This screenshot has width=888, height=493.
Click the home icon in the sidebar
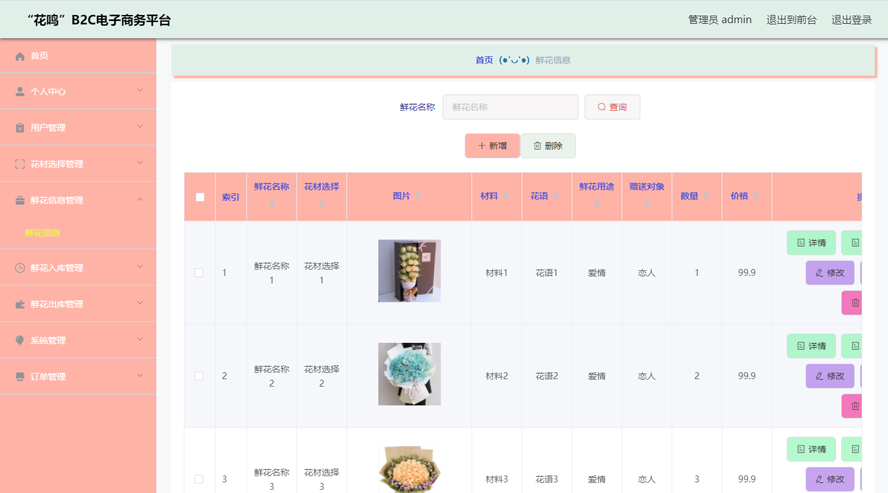point(20,56)
